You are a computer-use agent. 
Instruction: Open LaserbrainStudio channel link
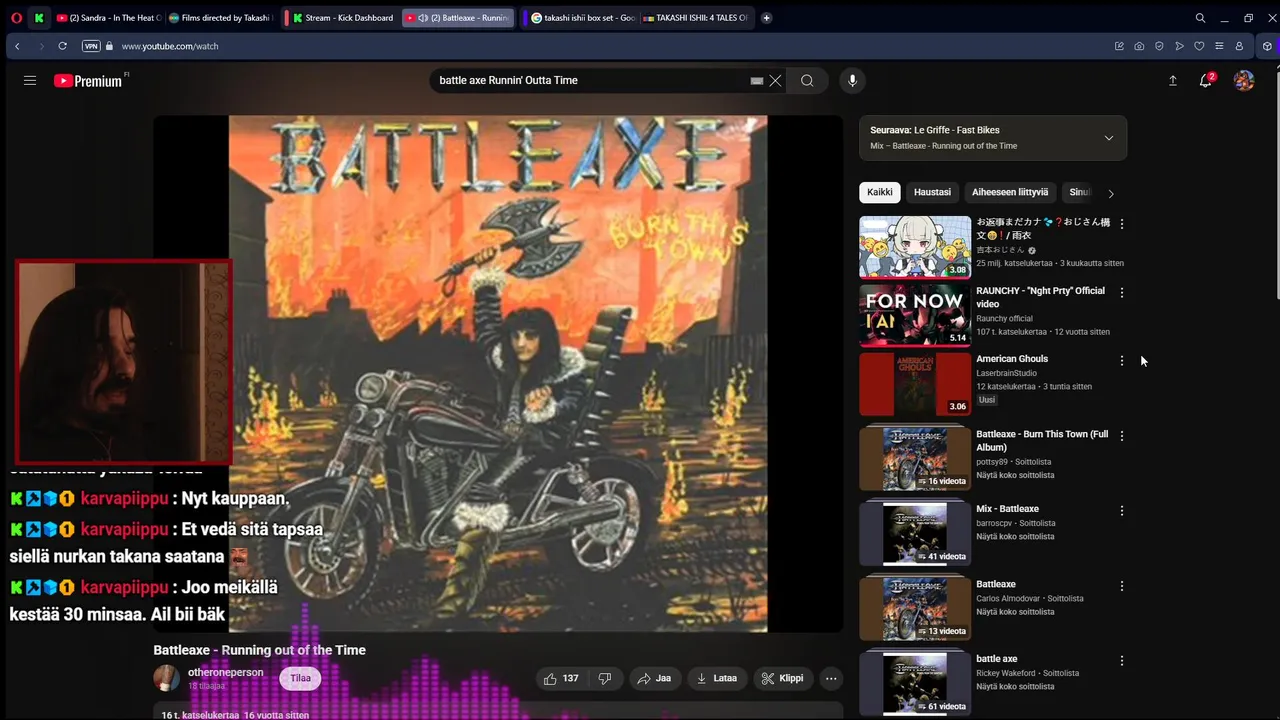[x=1006, y=374]
